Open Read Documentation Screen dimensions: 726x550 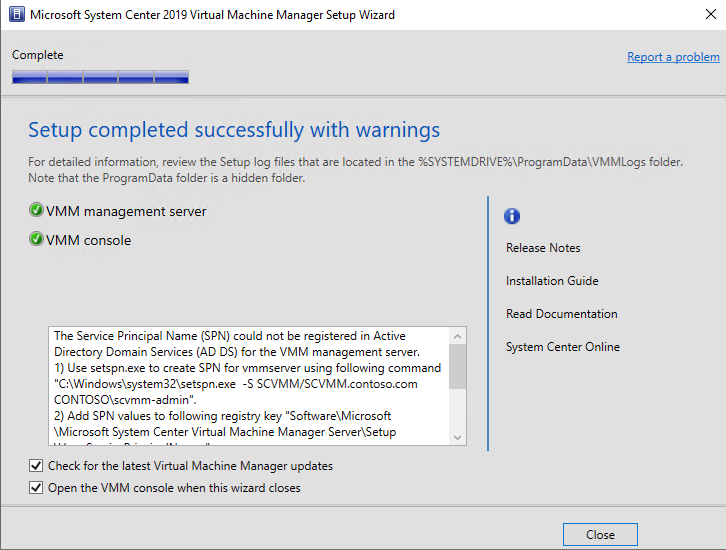[x=562, y=313]
